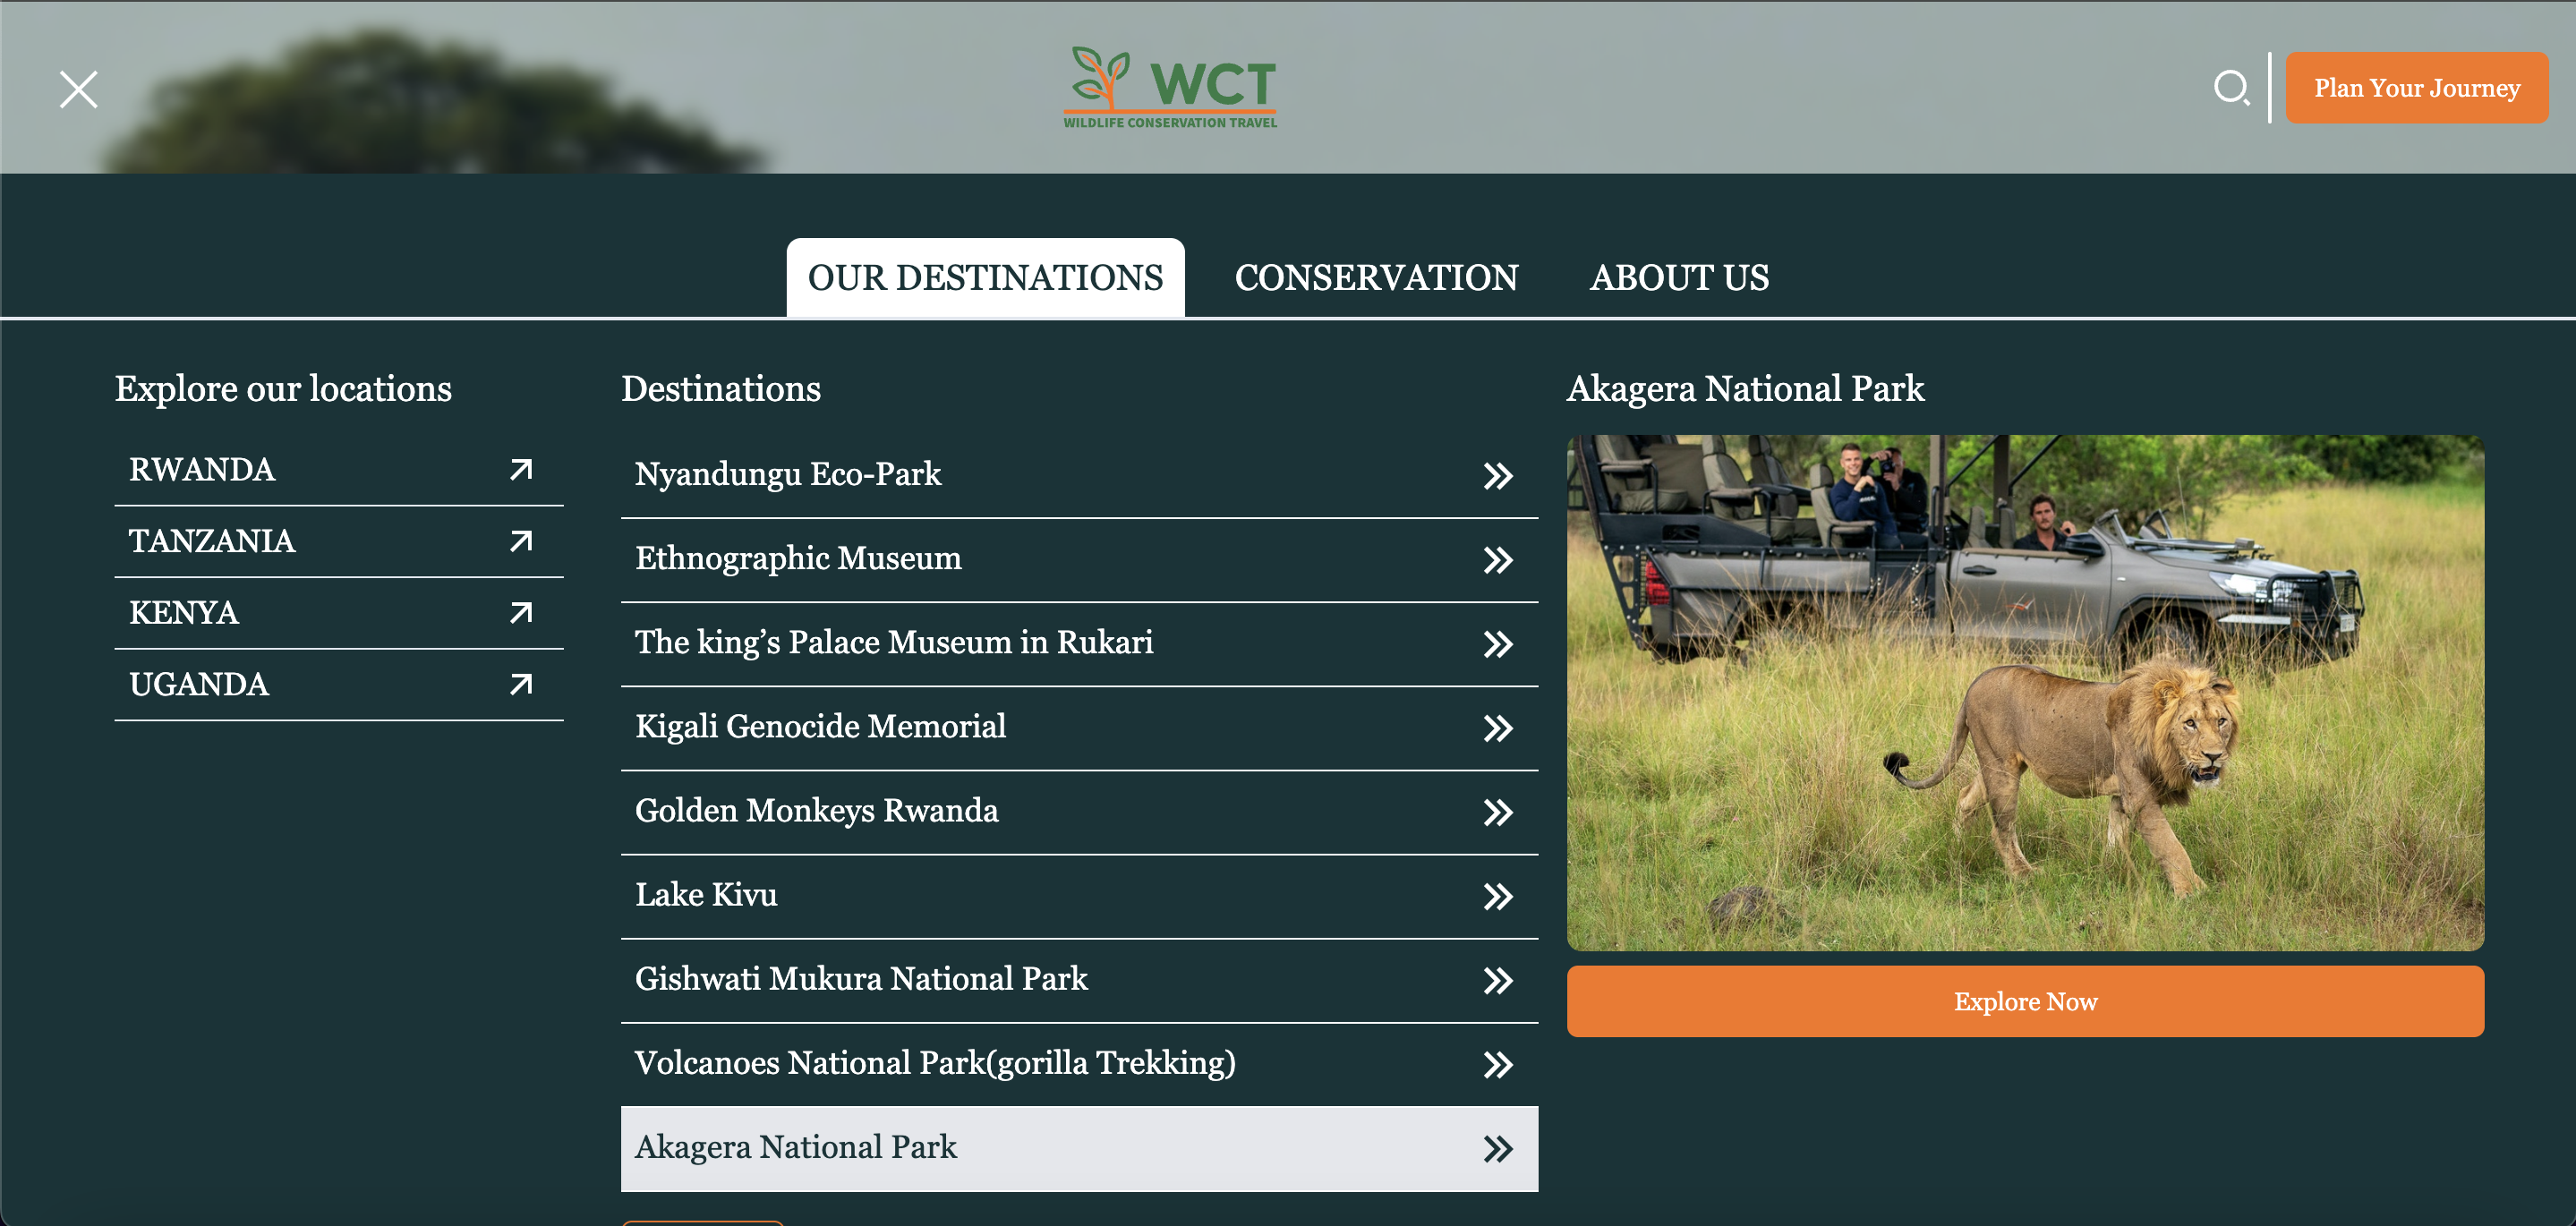Switch to the Conservation tab

point(1376,277)
